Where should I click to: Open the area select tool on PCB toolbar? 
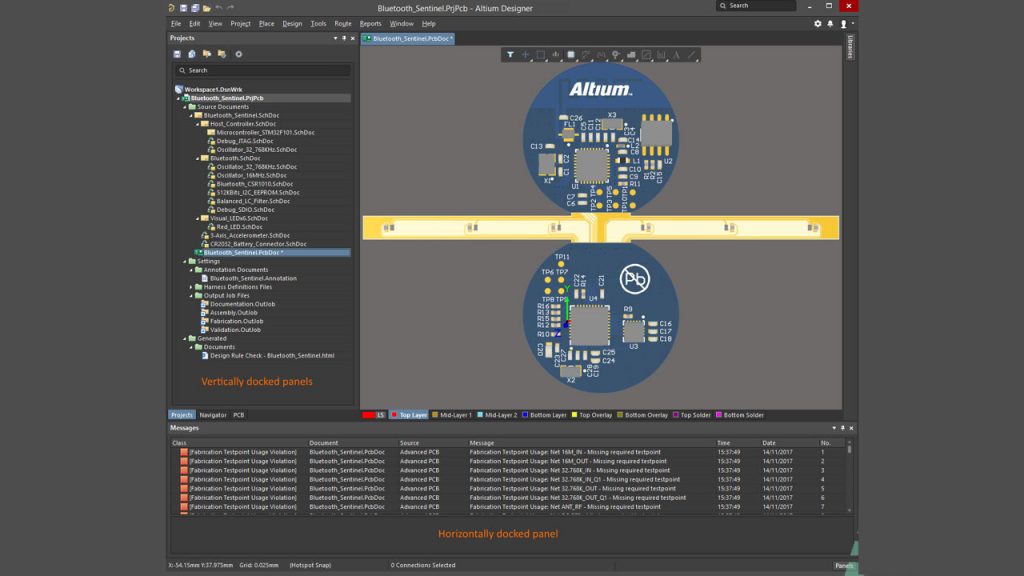point(542,55)
